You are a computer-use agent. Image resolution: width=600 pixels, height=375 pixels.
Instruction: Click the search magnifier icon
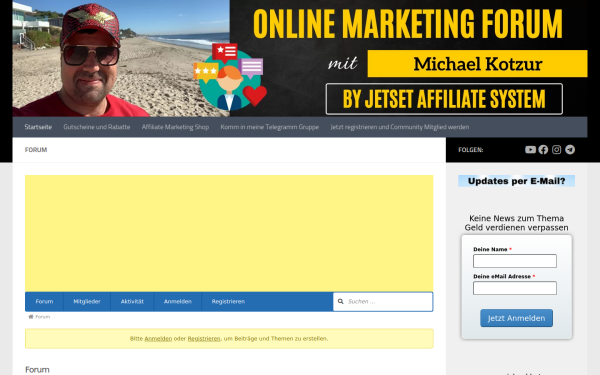(x=340, y=302)
